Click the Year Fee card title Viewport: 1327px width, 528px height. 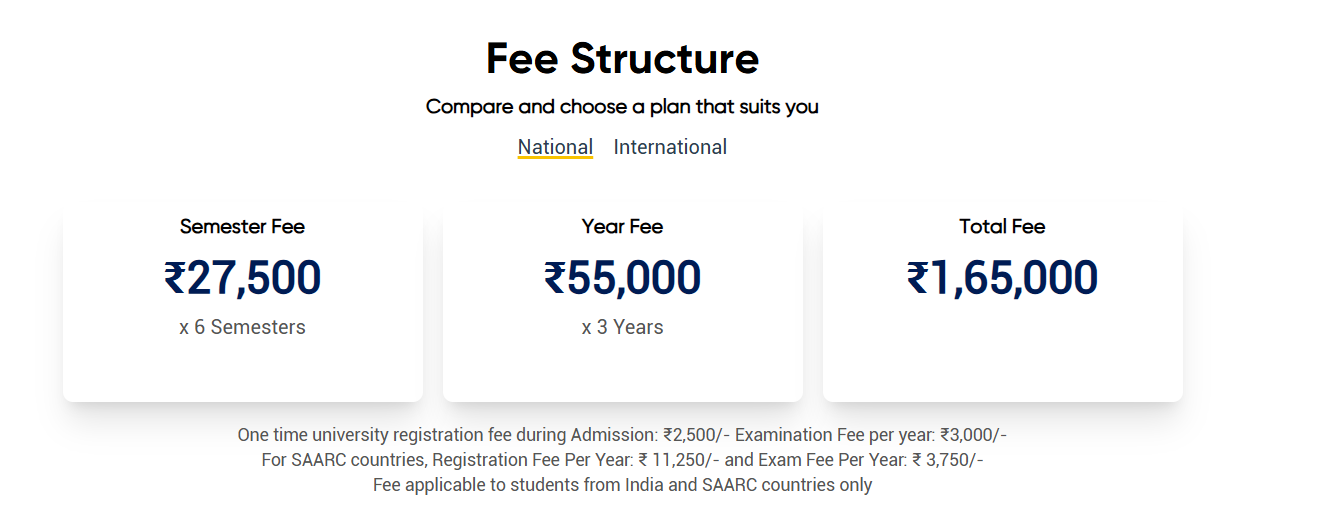point(622,227)
